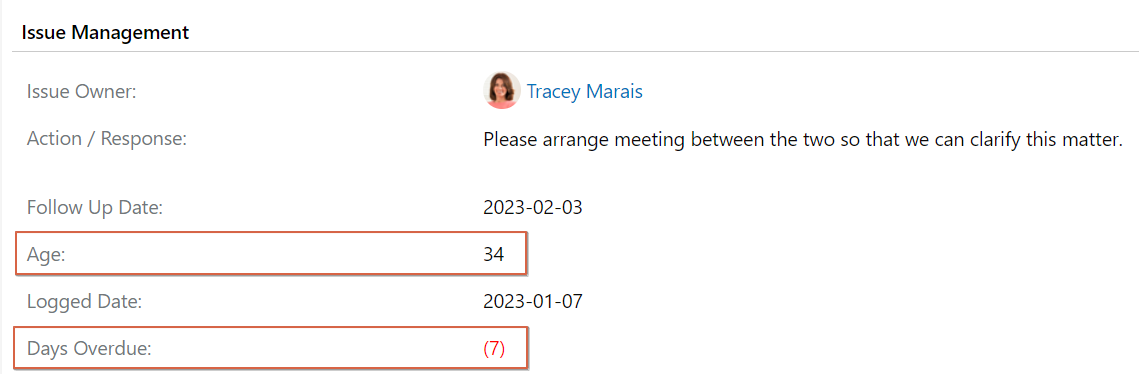
Task: Click the Logged Date label
Action: coord(84,301)
